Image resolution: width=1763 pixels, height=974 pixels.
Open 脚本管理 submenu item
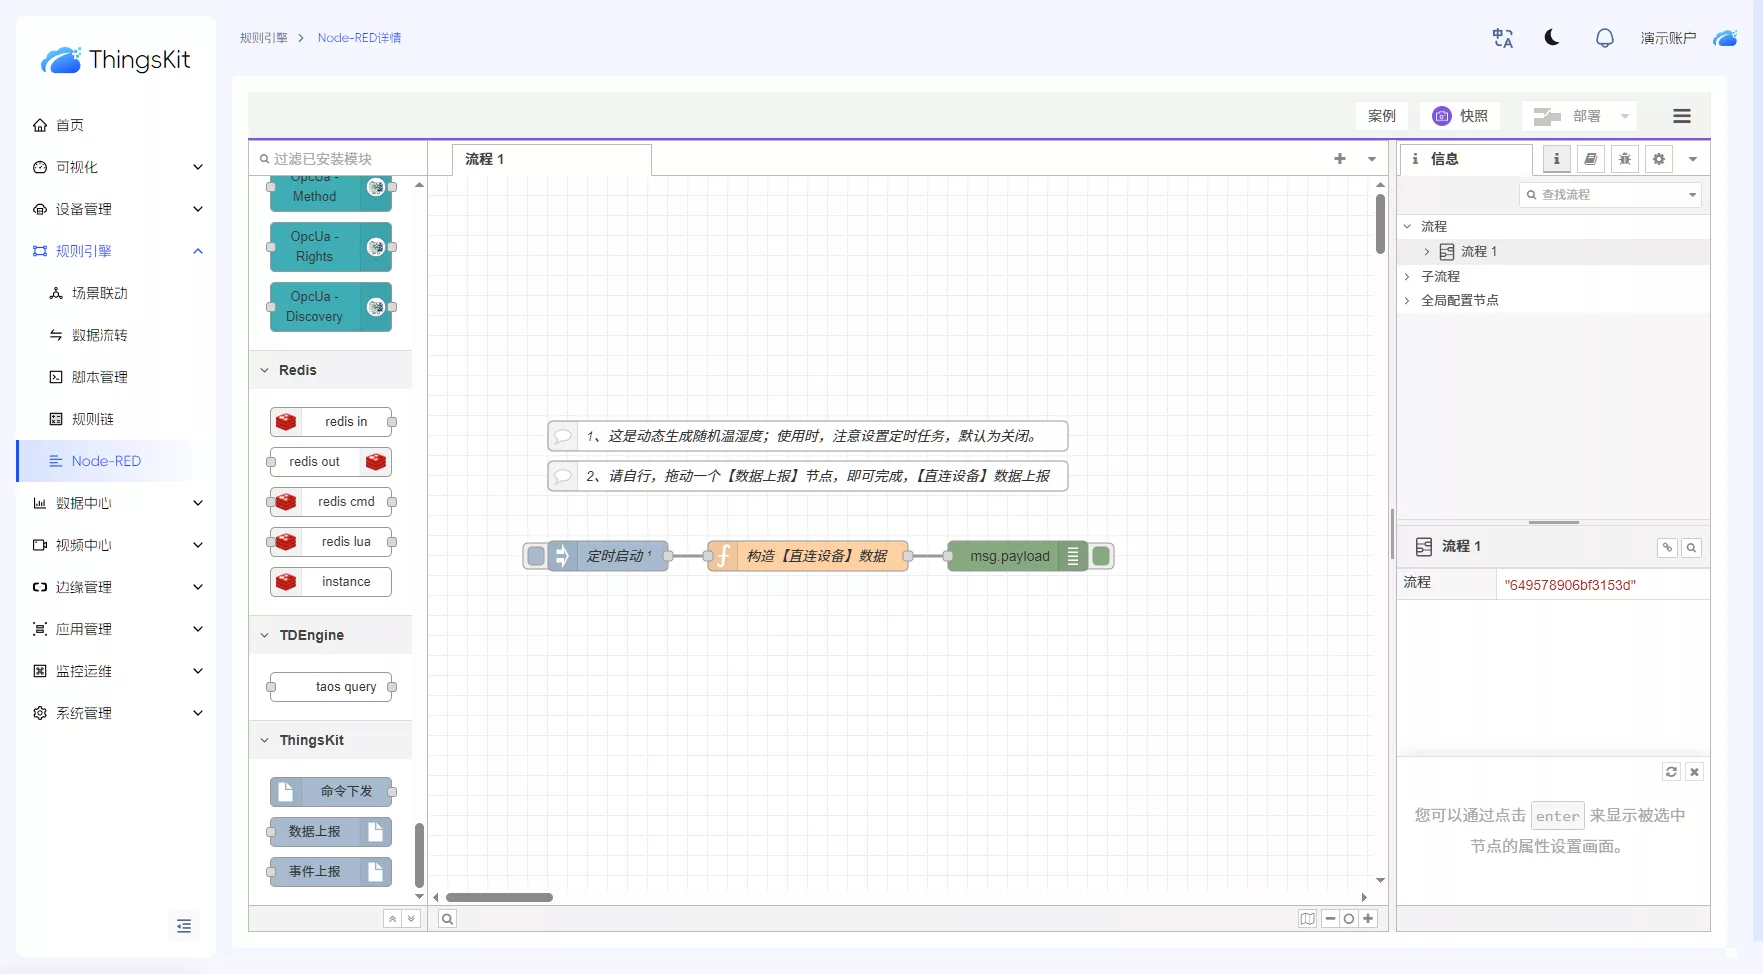pyautogui.click(x=99, y=377)
